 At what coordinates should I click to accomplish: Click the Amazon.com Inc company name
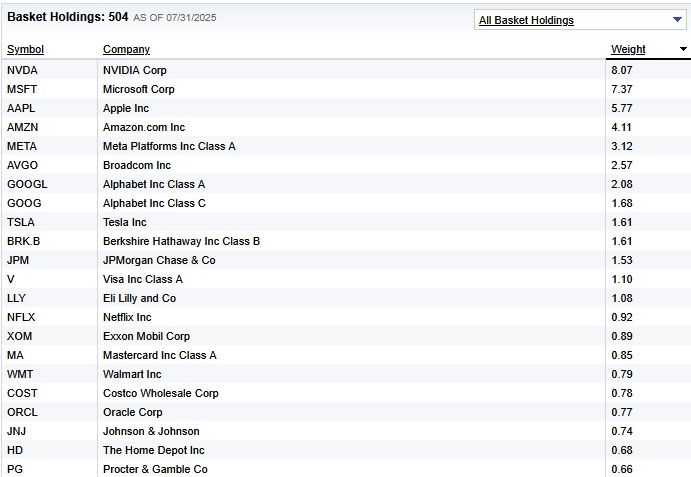[144, 127]
